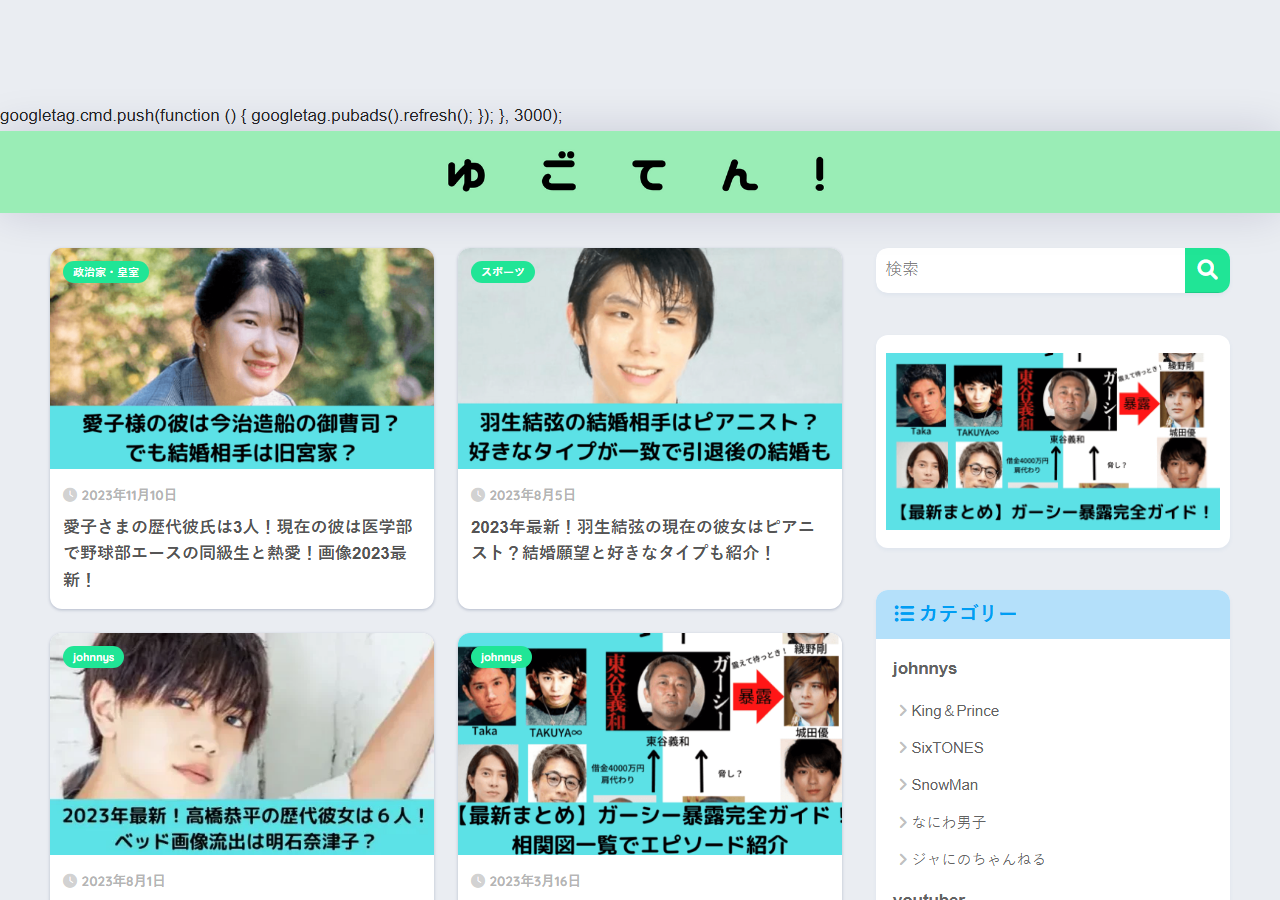Open sidebar ガーシー暴露完全ガイド banner
This screenshot has height=900, width=1280.
coord(1053,441)
